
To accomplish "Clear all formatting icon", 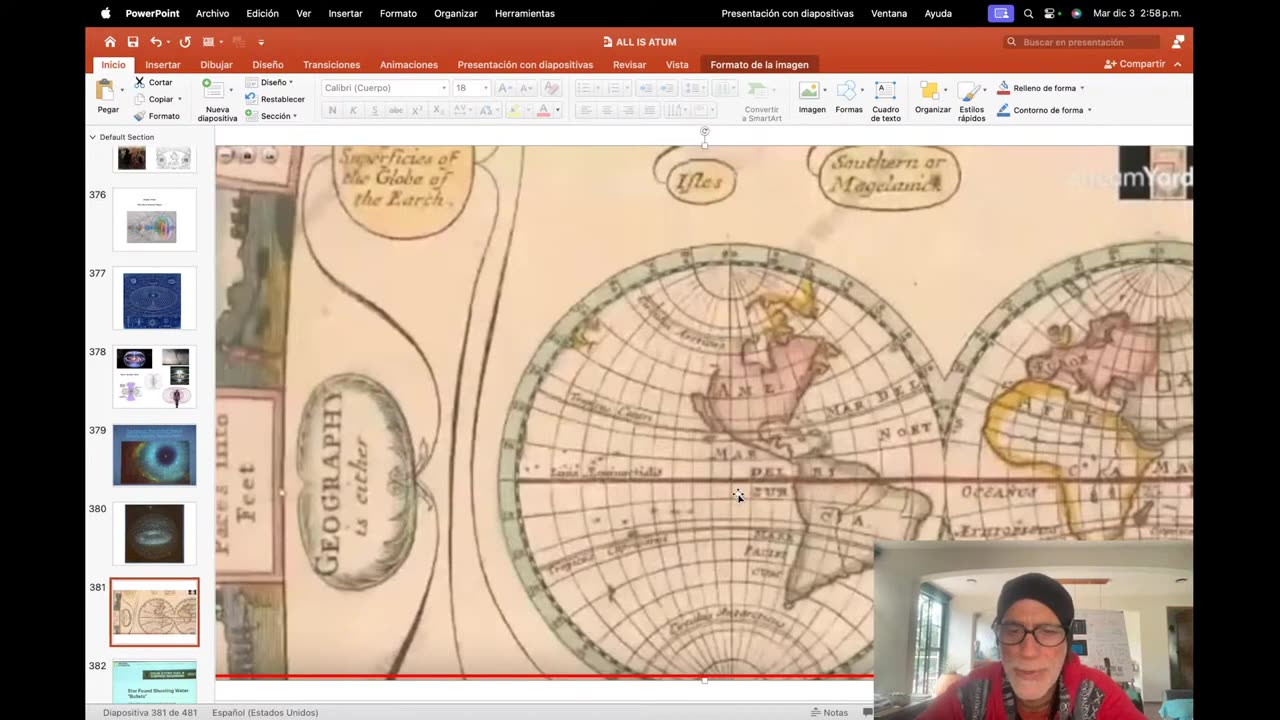I will [551, 88].
